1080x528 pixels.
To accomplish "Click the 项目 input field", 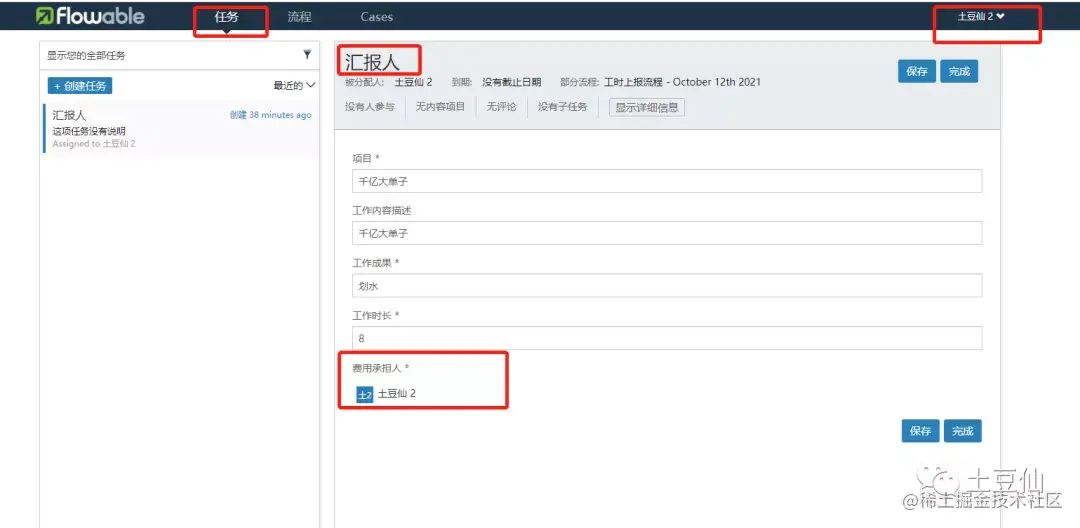I will (x=667, y=181).
